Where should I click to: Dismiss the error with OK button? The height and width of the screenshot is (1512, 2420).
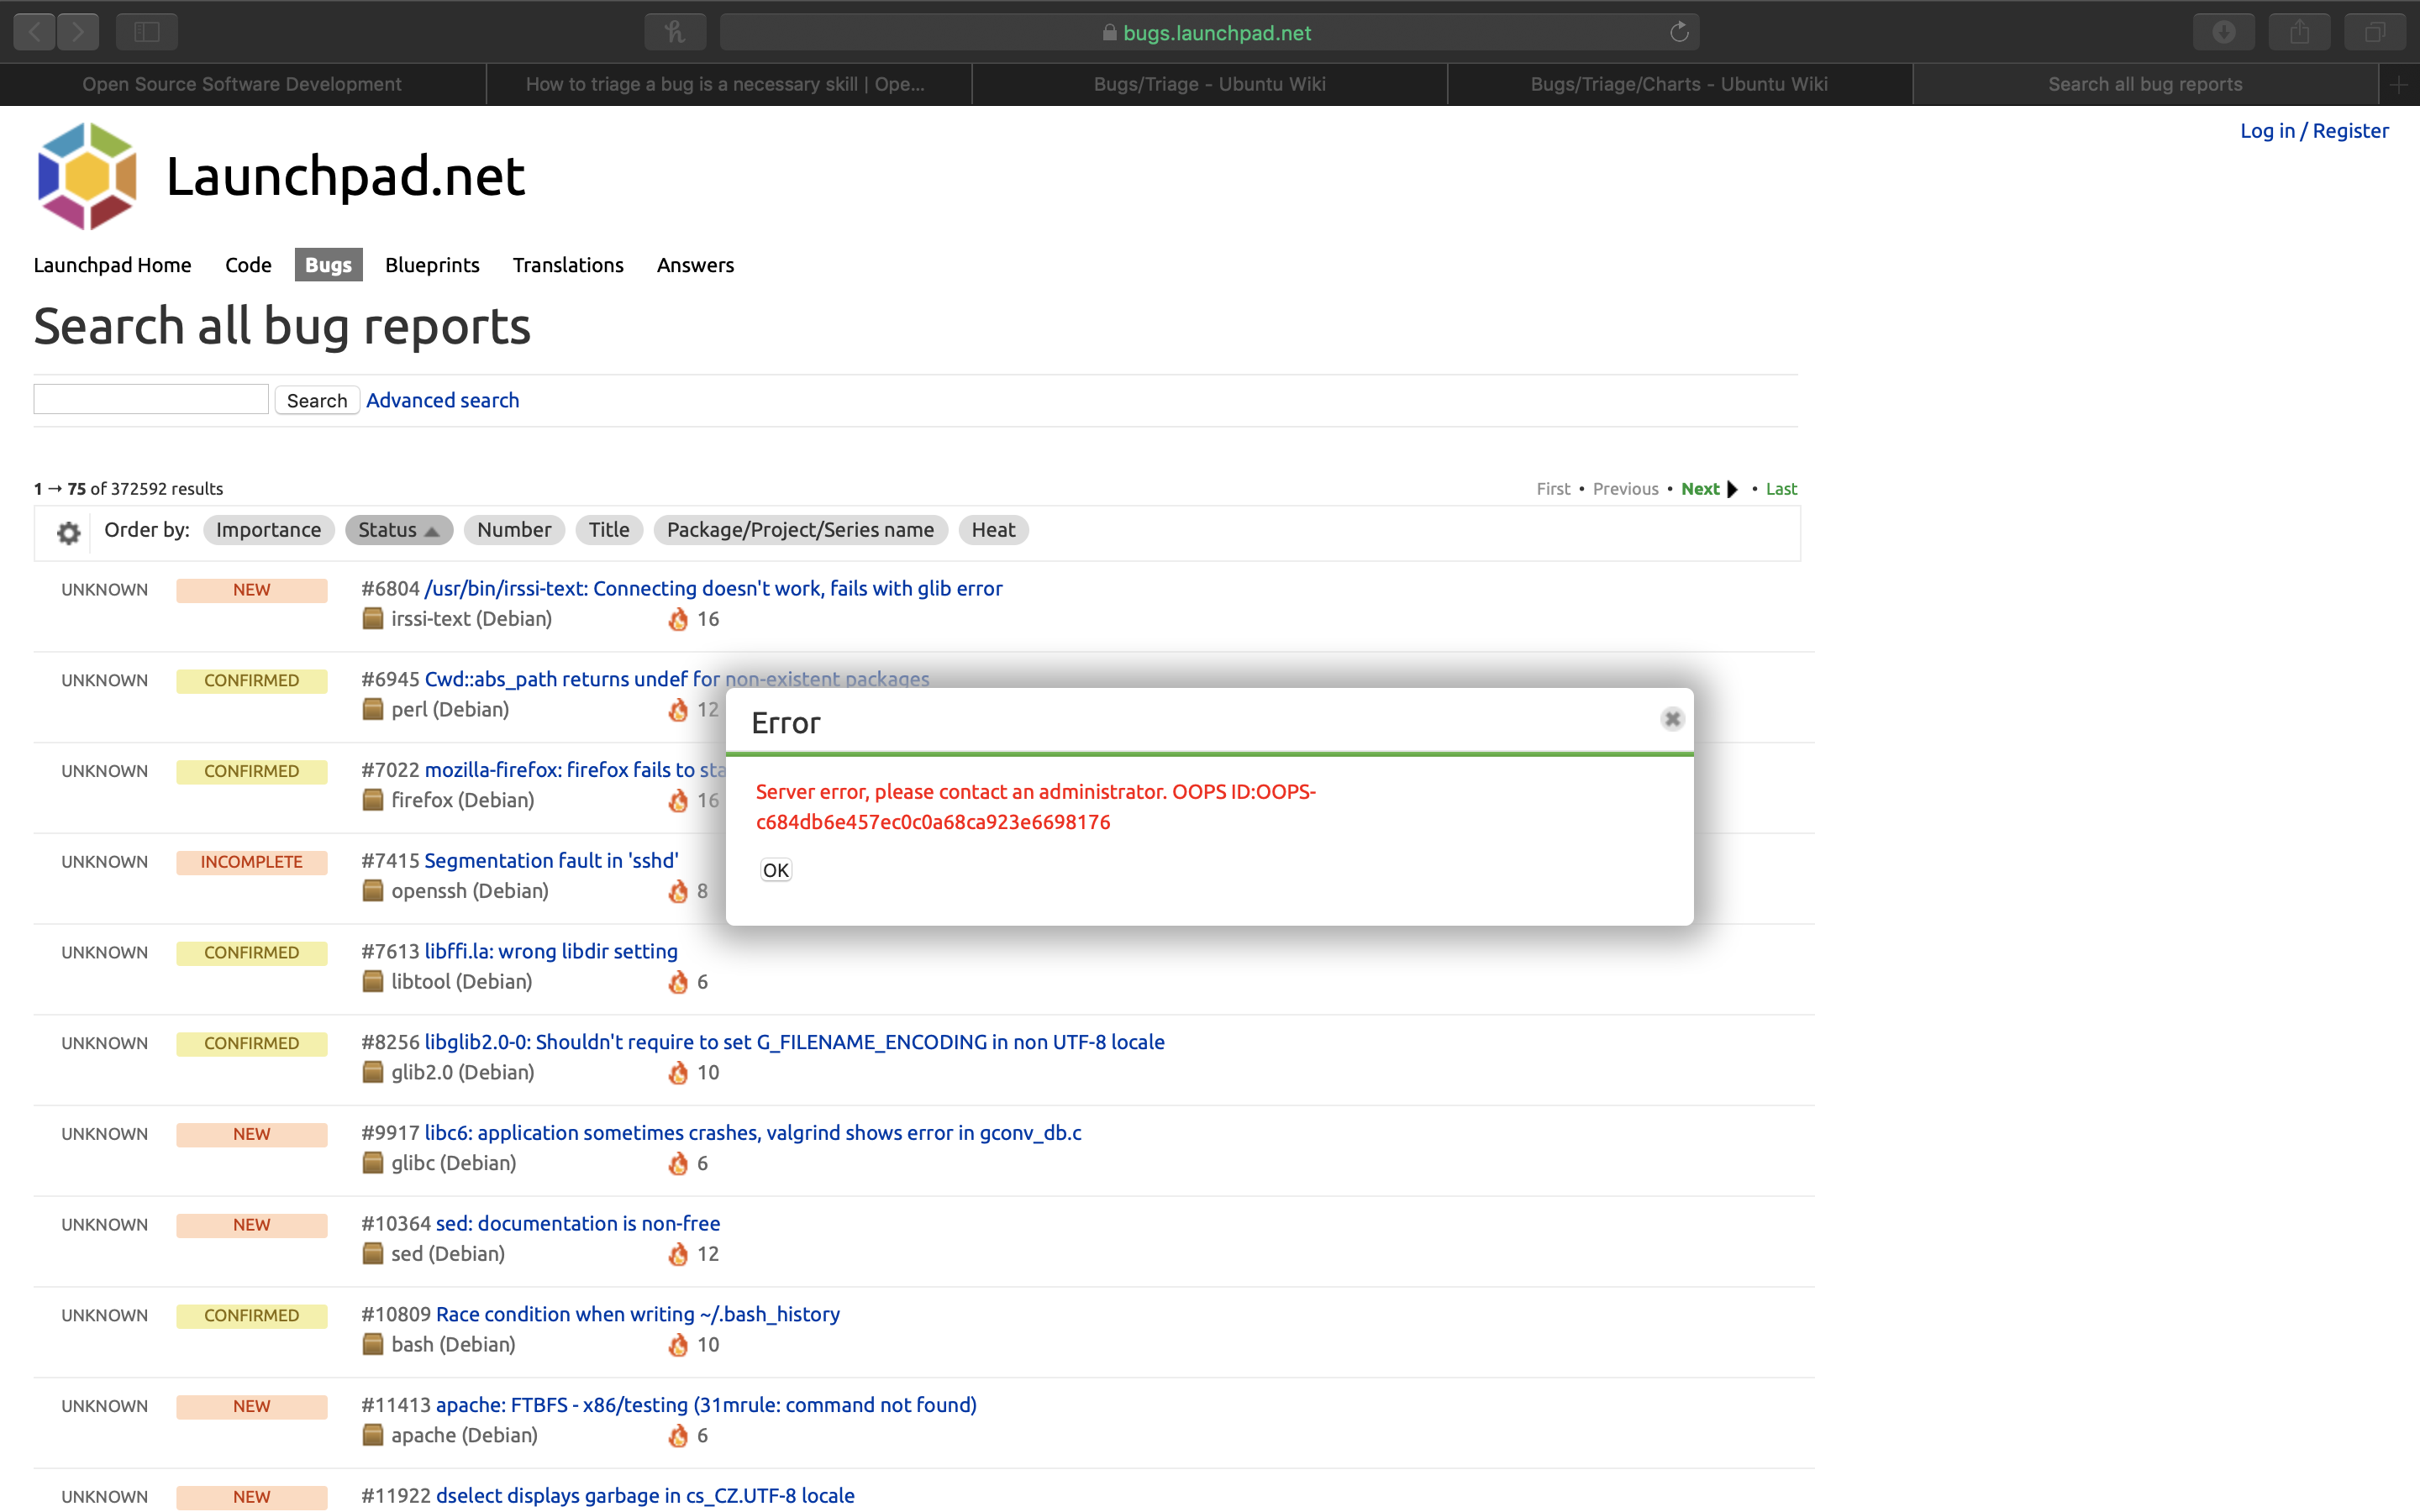(x=776, y=870)
